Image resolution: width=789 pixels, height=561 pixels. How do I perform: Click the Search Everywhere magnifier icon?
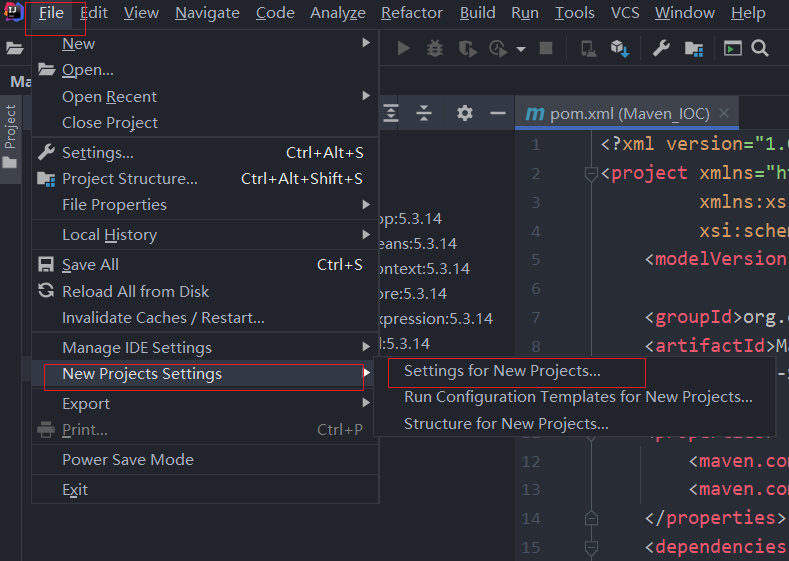coord(760,48)
